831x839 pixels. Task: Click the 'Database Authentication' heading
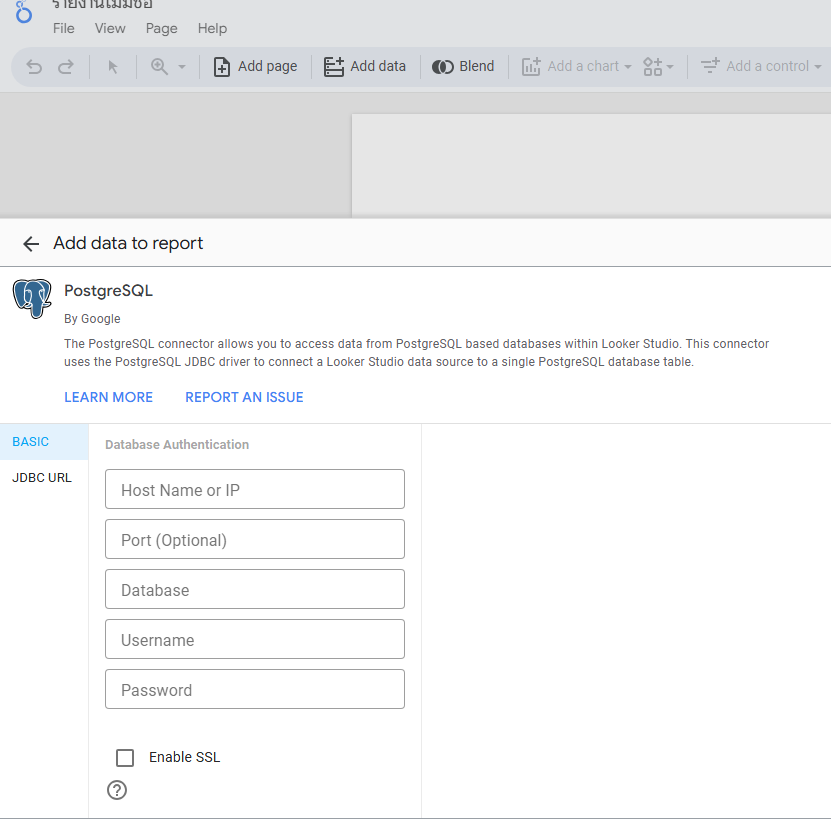click(x=177, y=445)
